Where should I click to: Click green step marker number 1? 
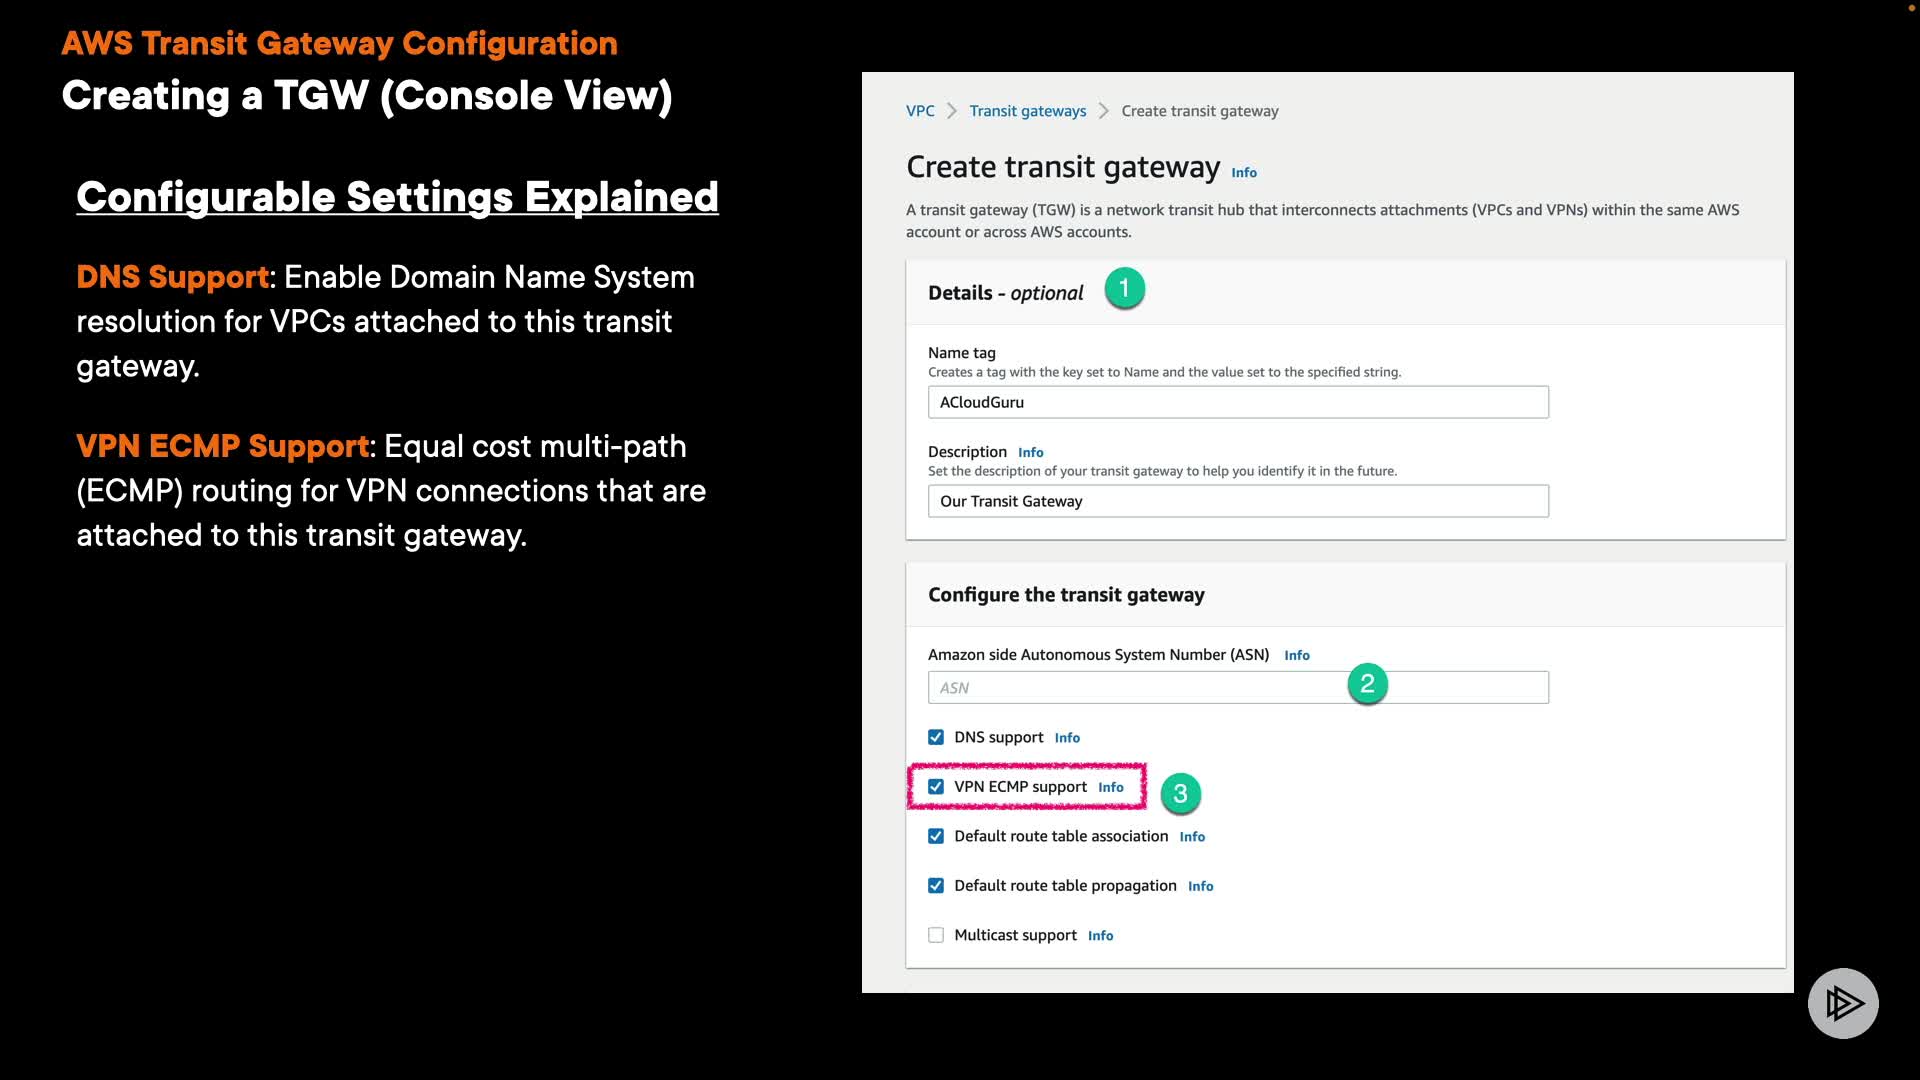(1124, 289)
